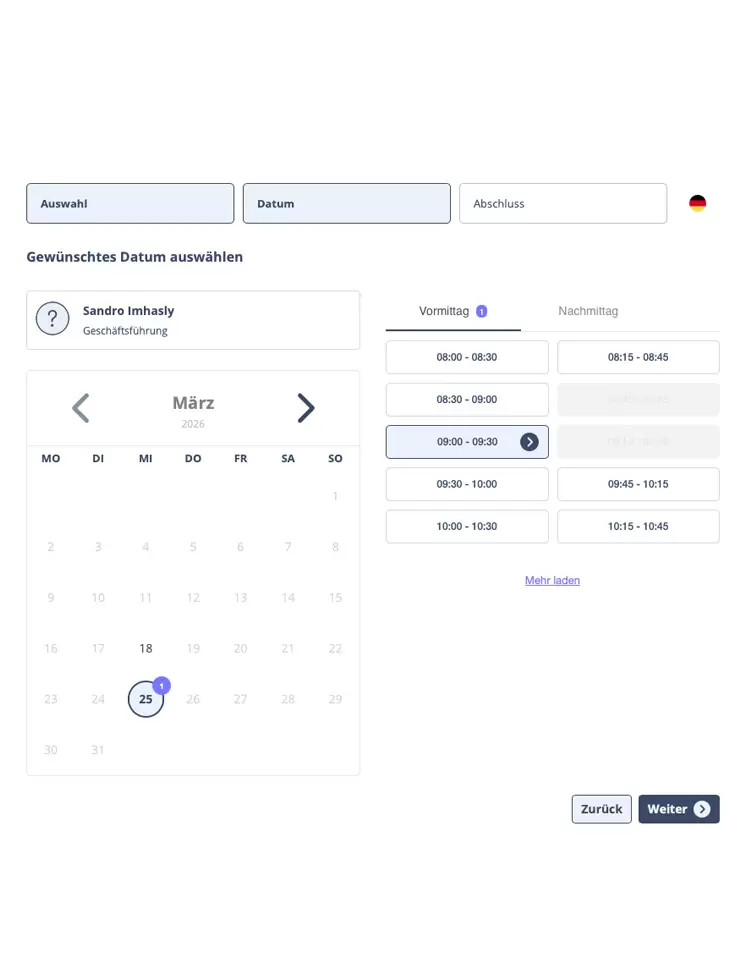Click the Zurück button

pyautogui.click(x=602, y=809)
